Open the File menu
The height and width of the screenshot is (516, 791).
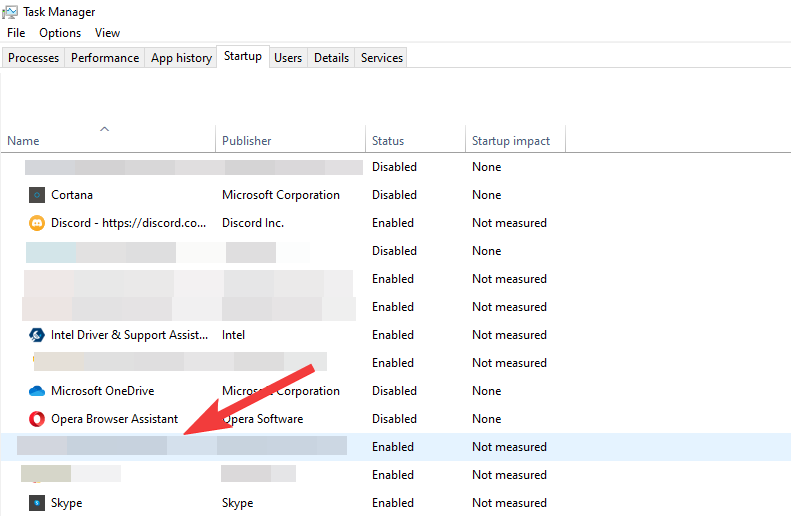(x=16, y=33)
